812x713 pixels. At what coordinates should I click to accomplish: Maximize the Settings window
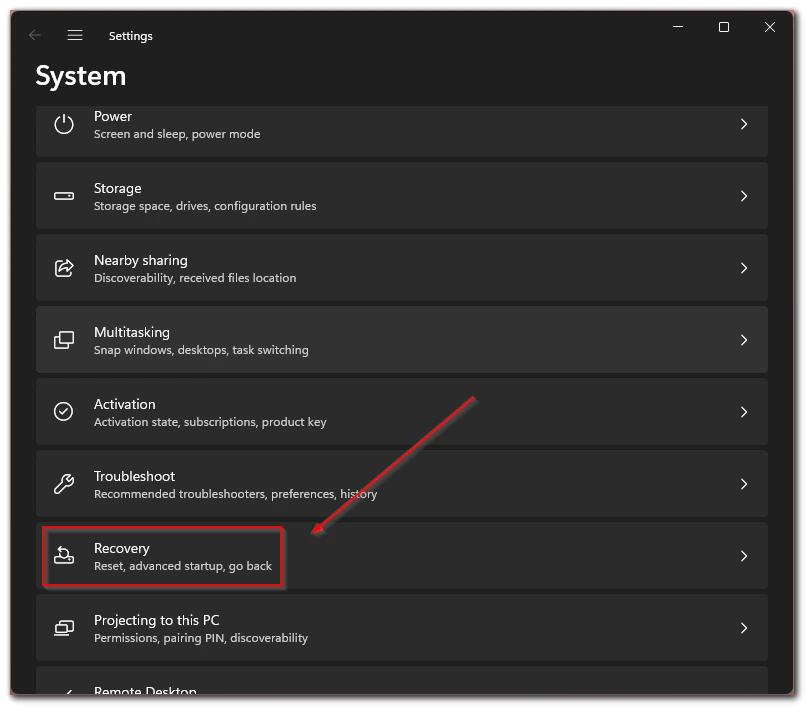click(x=724, y=27)
